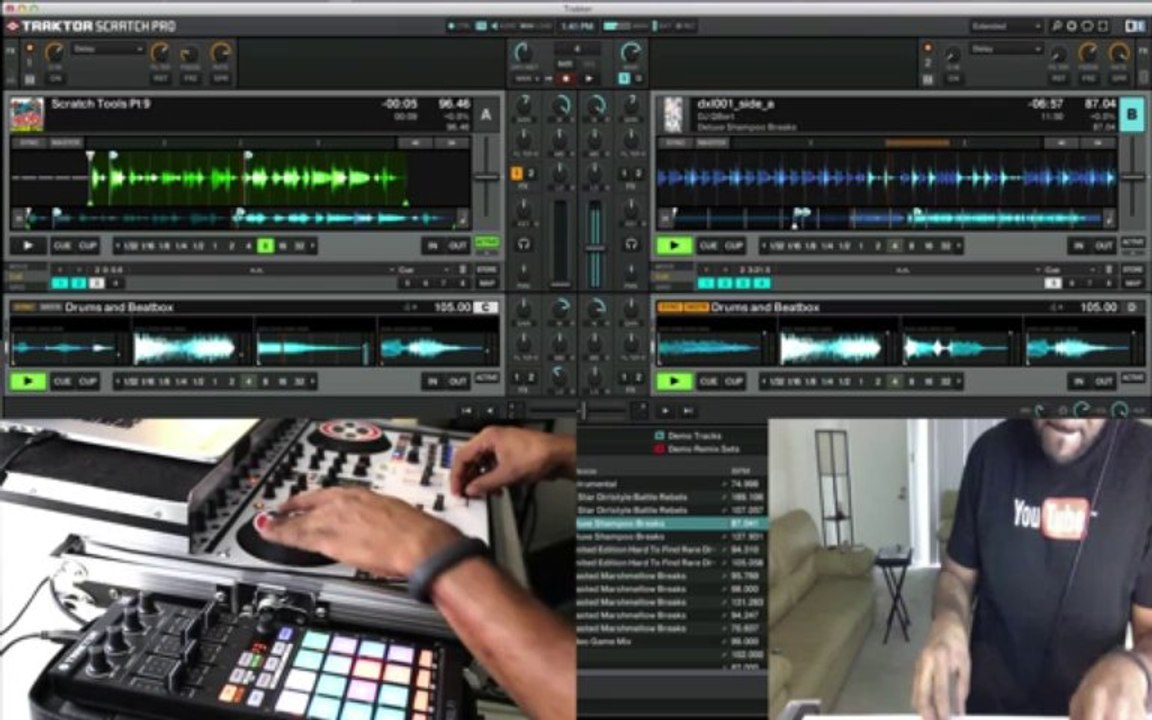Click hotcue 4 on Deck B

pyautogui.click(x=761, y=283)
